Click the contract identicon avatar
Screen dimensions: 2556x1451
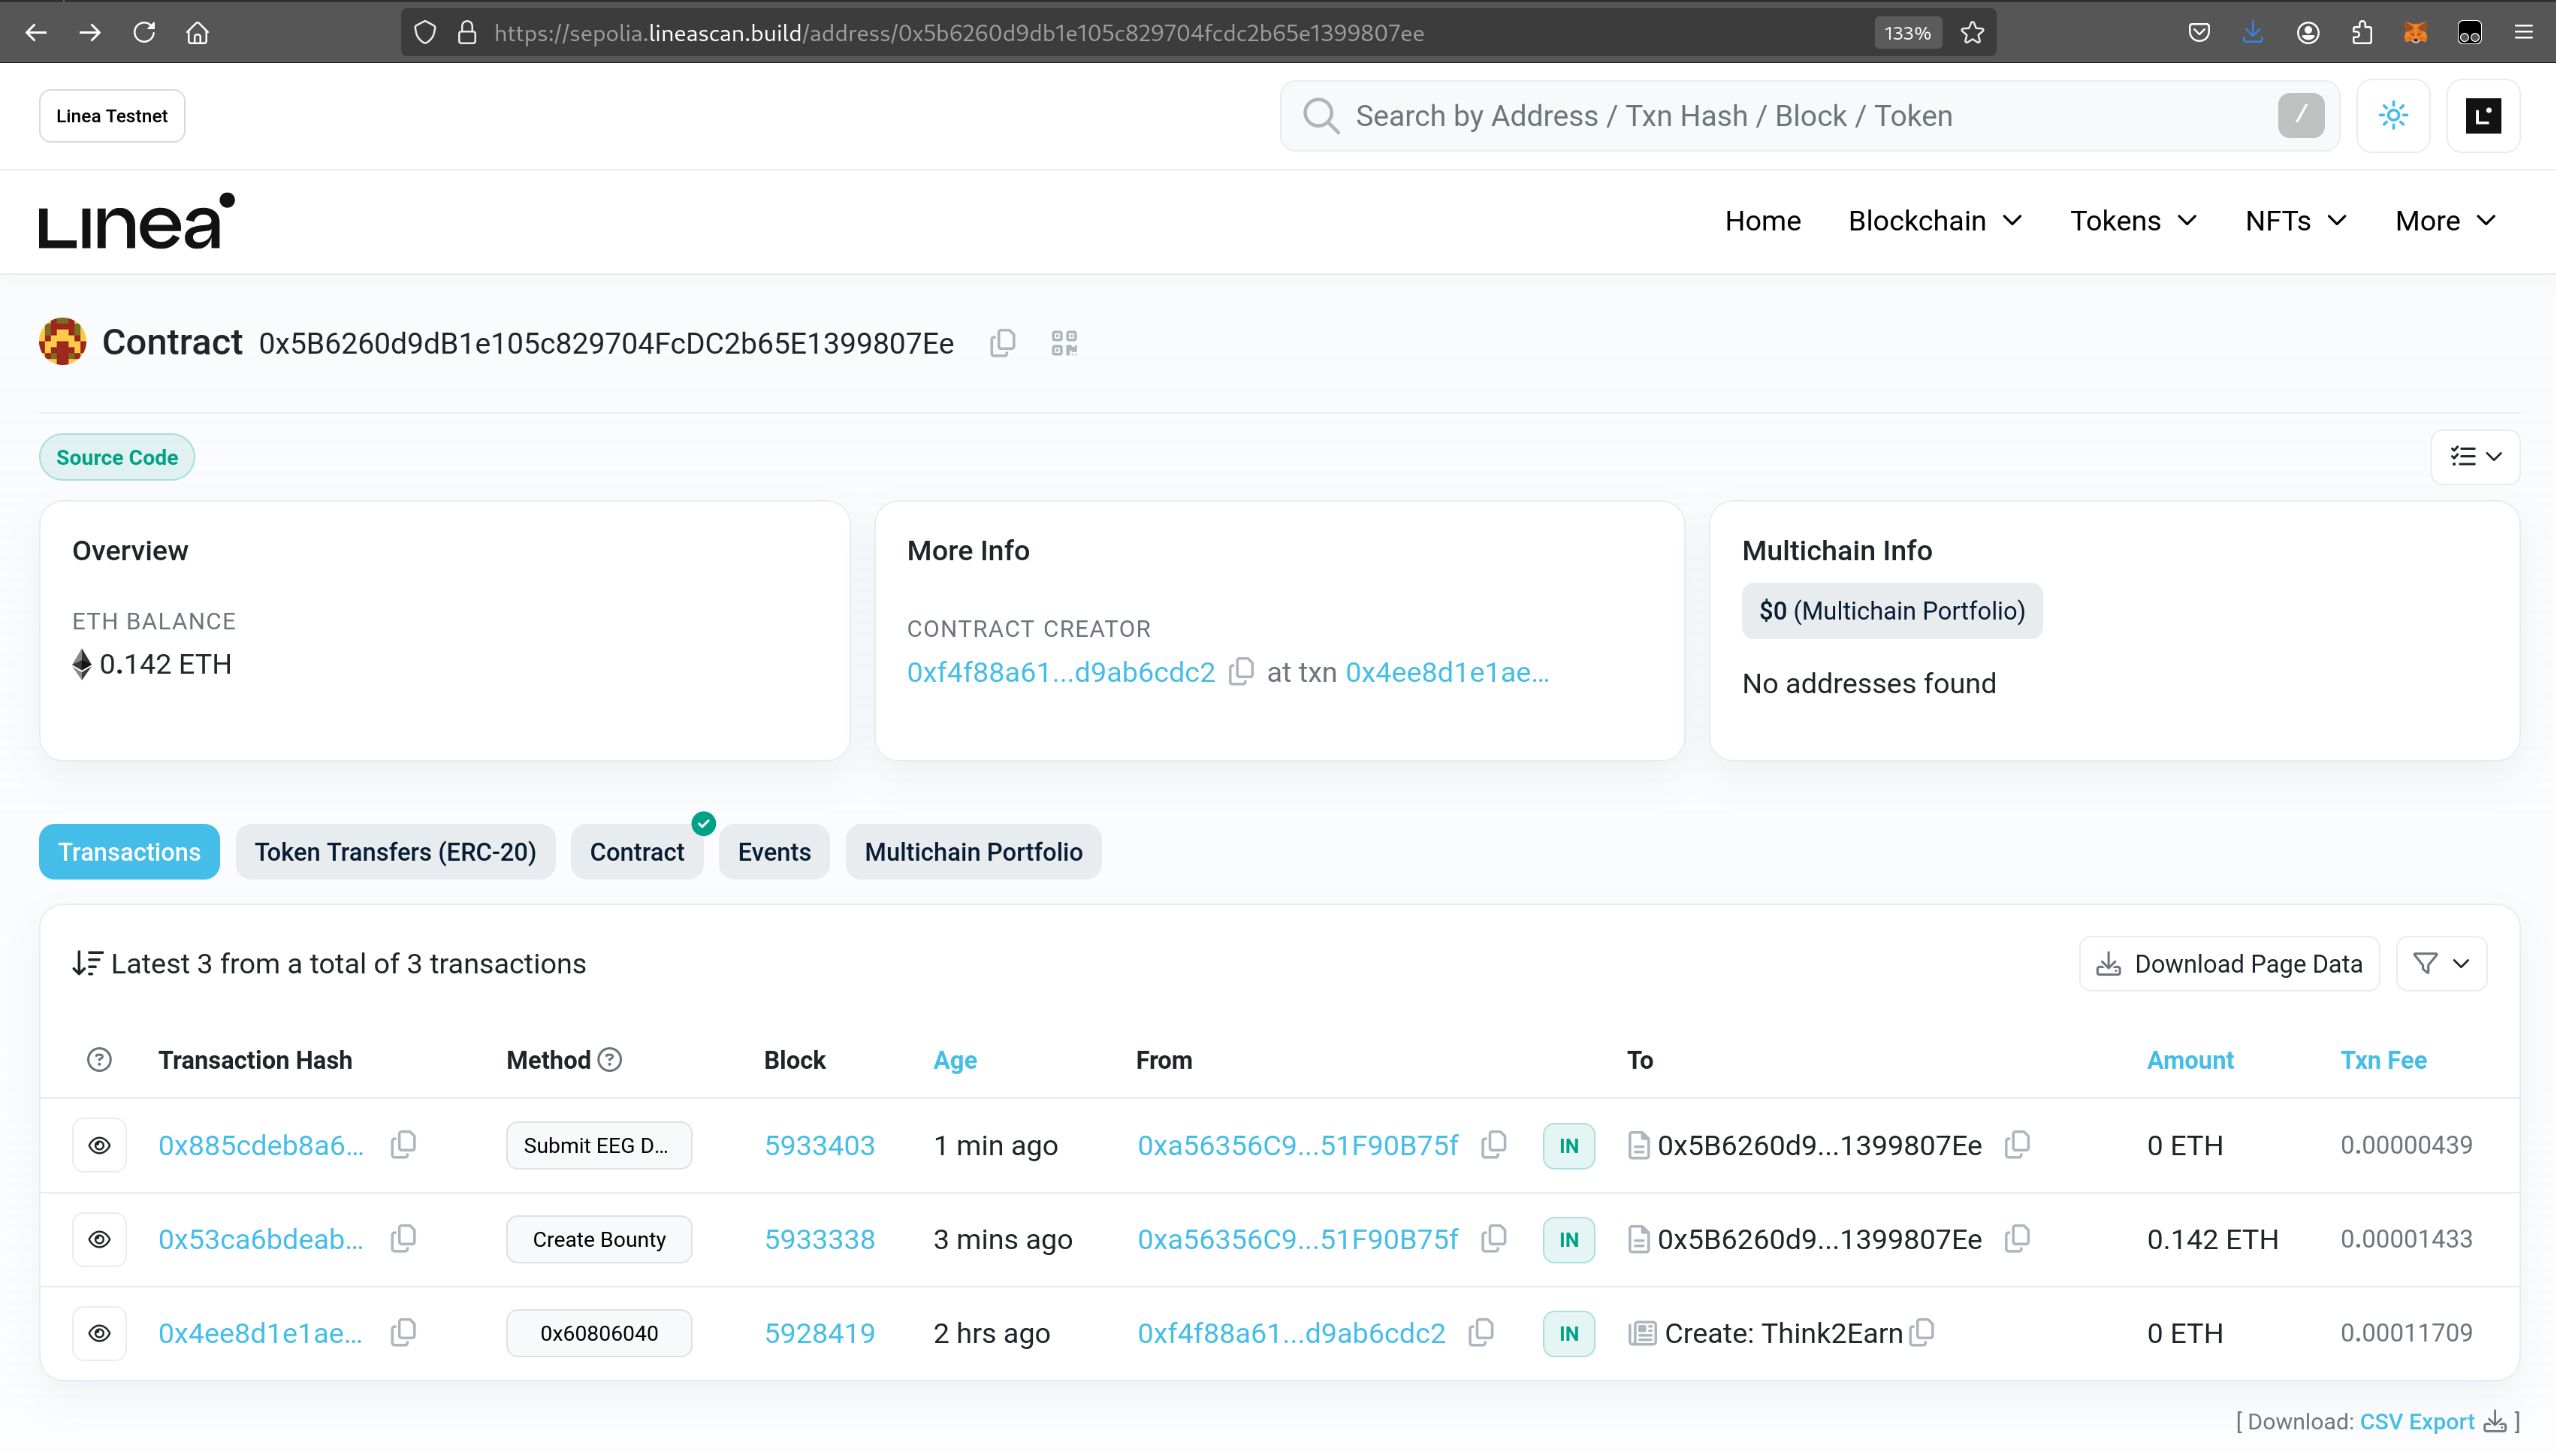(x=62, y=342)
